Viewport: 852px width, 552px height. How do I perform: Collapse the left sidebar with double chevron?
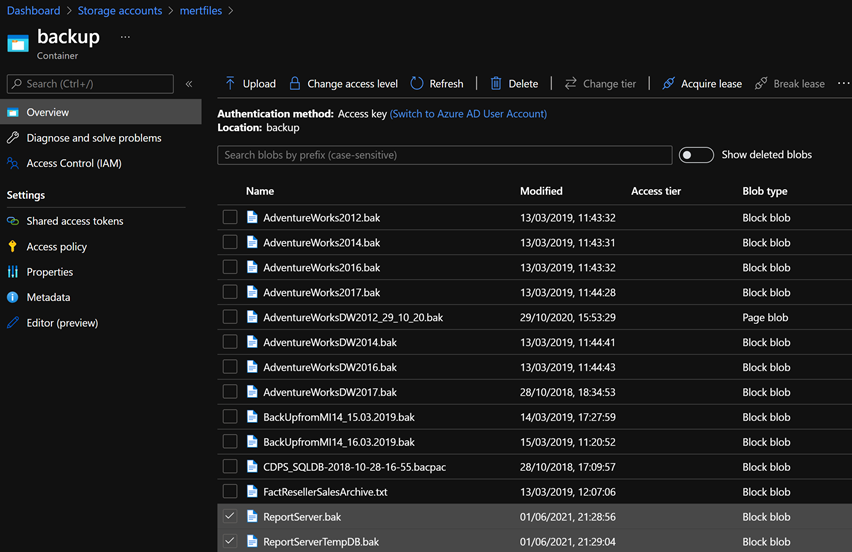point(189,85)
